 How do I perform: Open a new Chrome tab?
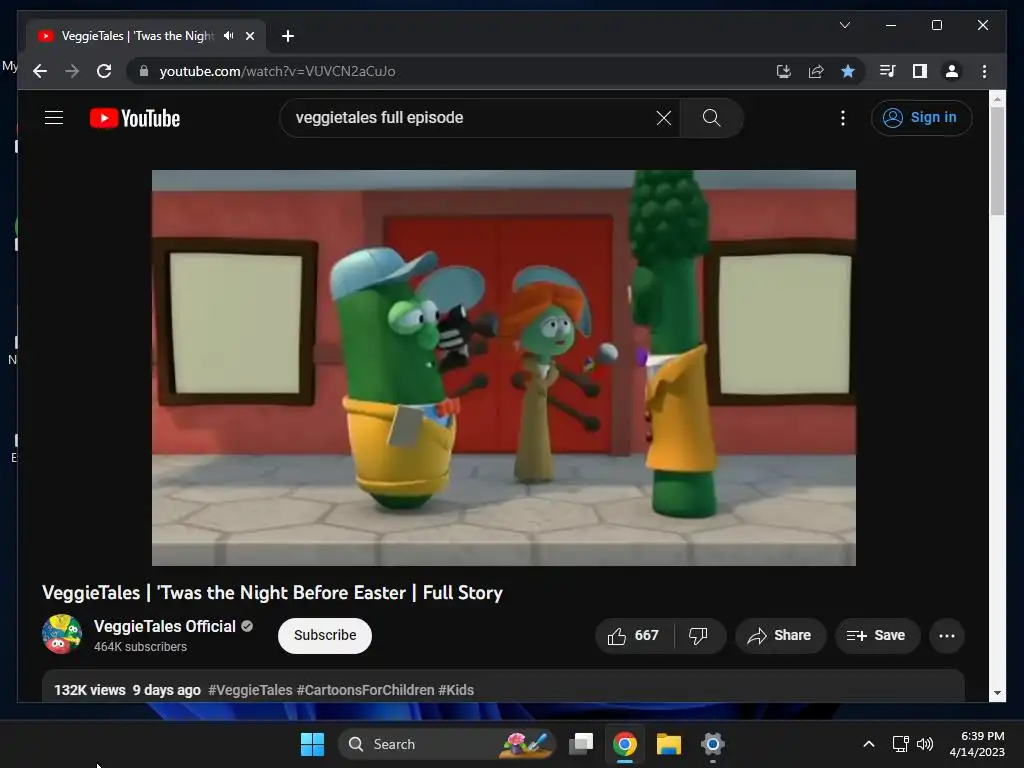tap(287, 36)
